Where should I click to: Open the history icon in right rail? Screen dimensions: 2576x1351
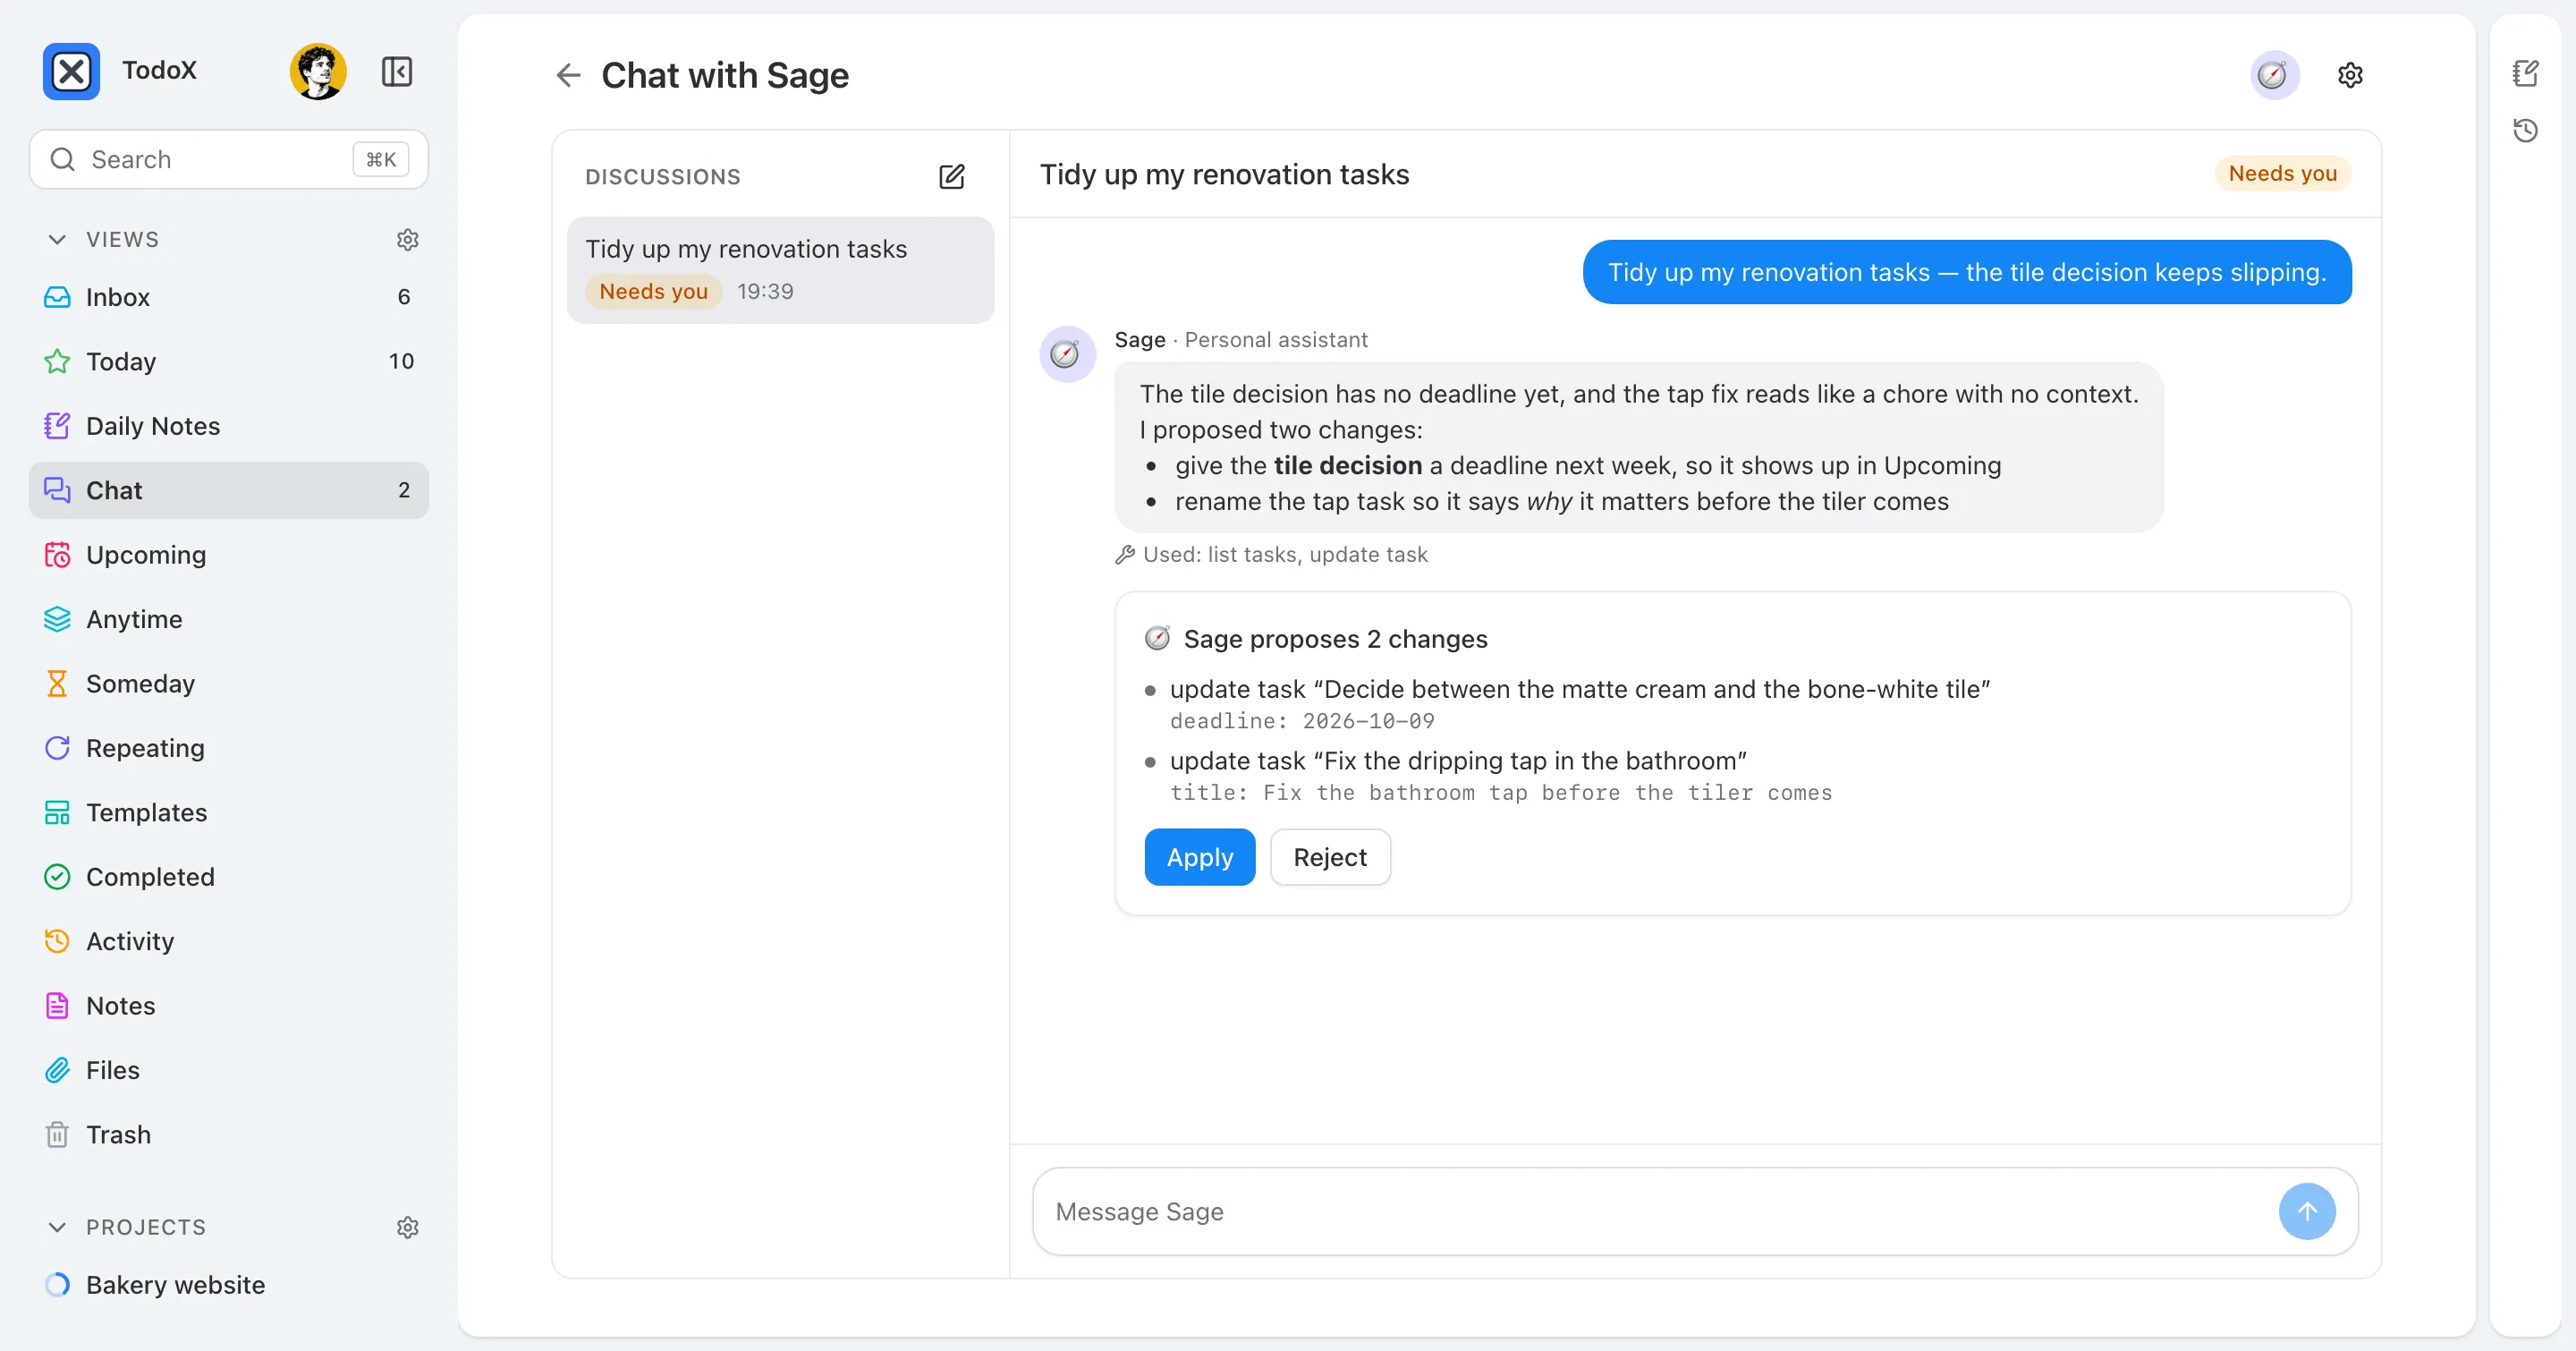coord(2525,131)
